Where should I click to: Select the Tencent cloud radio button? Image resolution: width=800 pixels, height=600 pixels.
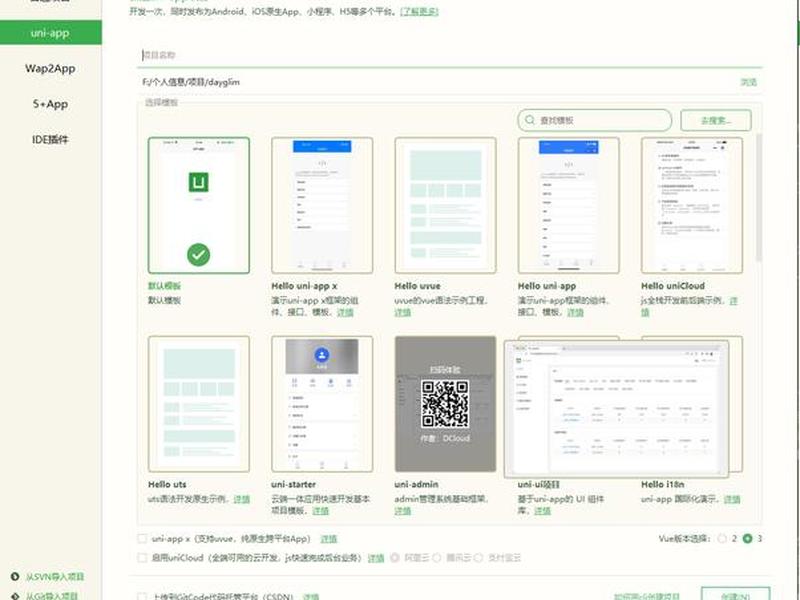(437, 558)
